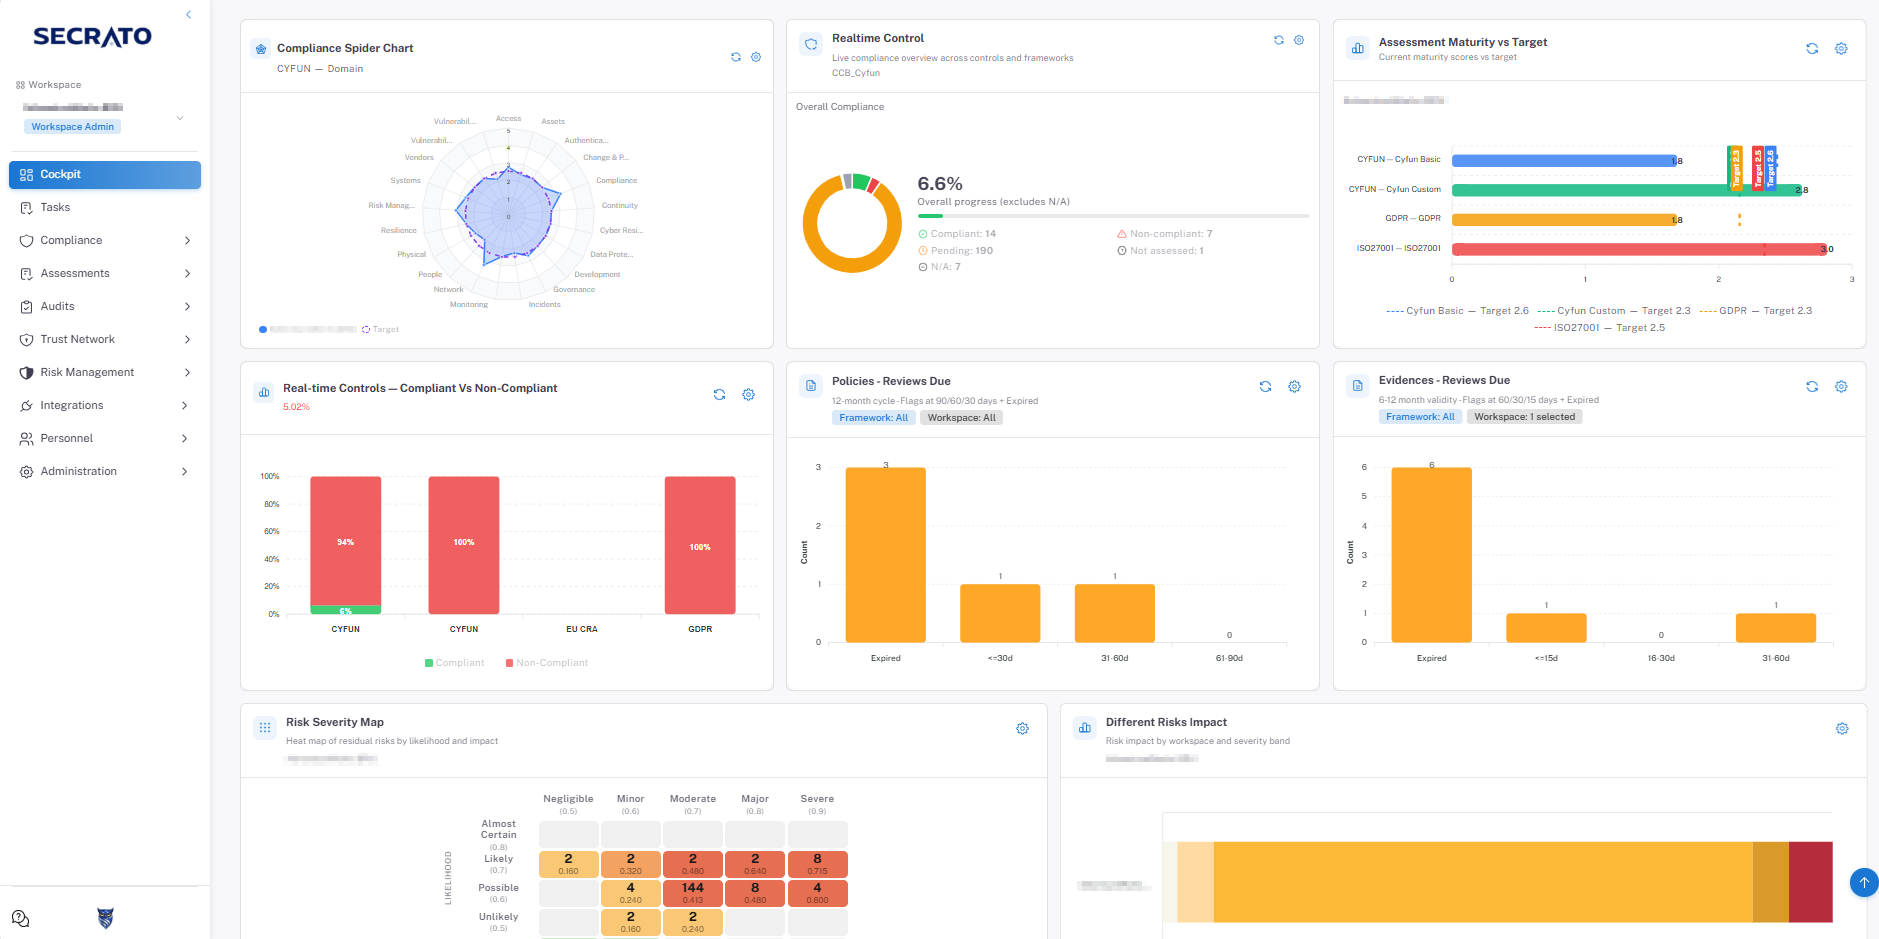Viewport: 1879px width, 939px height.
Task: Click the Policies Framework: All filter chip
Action: pyautogui.click(x=874, y=418)
